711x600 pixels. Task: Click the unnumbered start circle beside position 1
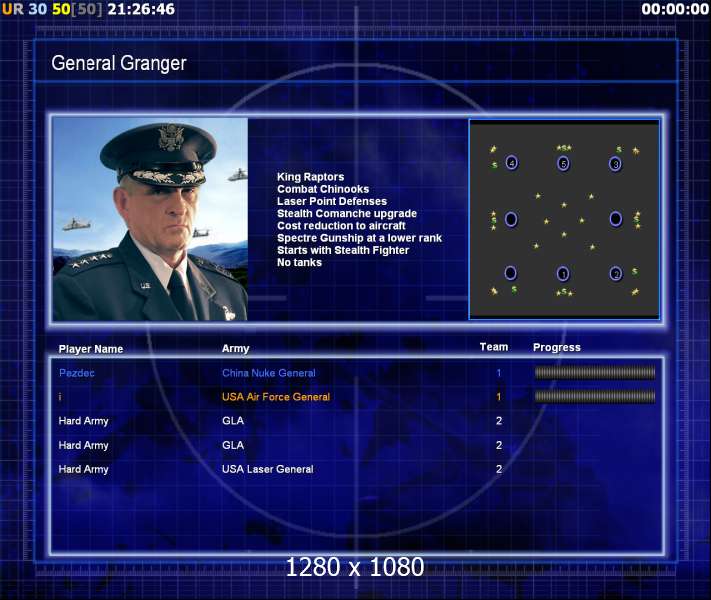click(x=511, y=273)
